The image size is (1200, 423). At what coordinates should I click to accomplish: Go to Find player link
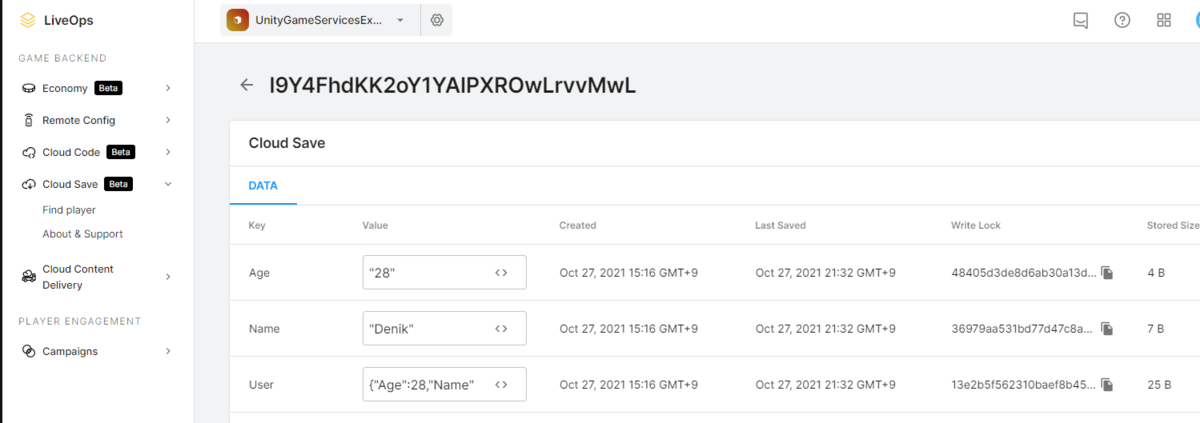(x=69, y=210)
